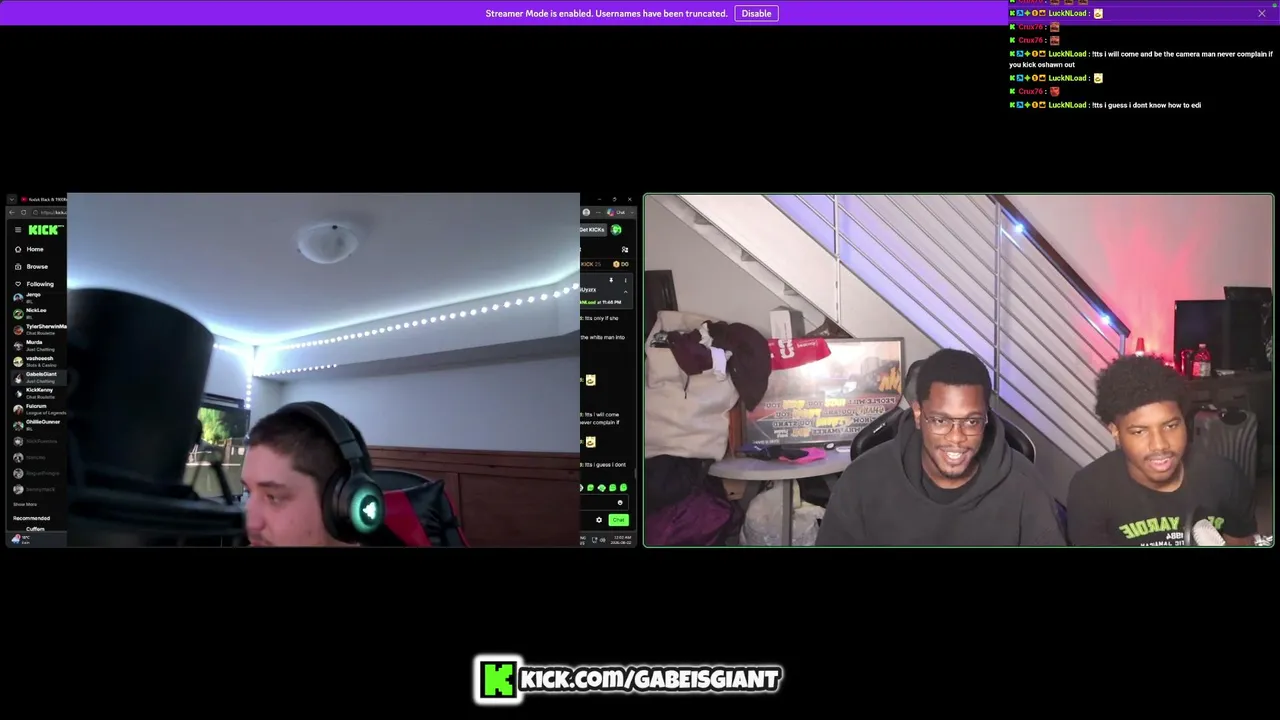This screenshot has width=1280, height=720.
Task: Open the Kick sidebar hamburger menu
Action: pos(18,230)
